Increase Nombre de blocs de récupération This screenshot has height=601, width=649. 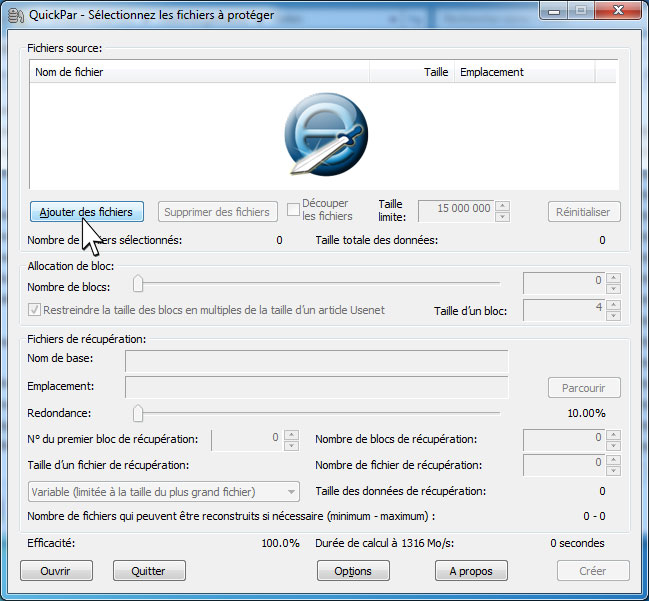pos(613,435)
